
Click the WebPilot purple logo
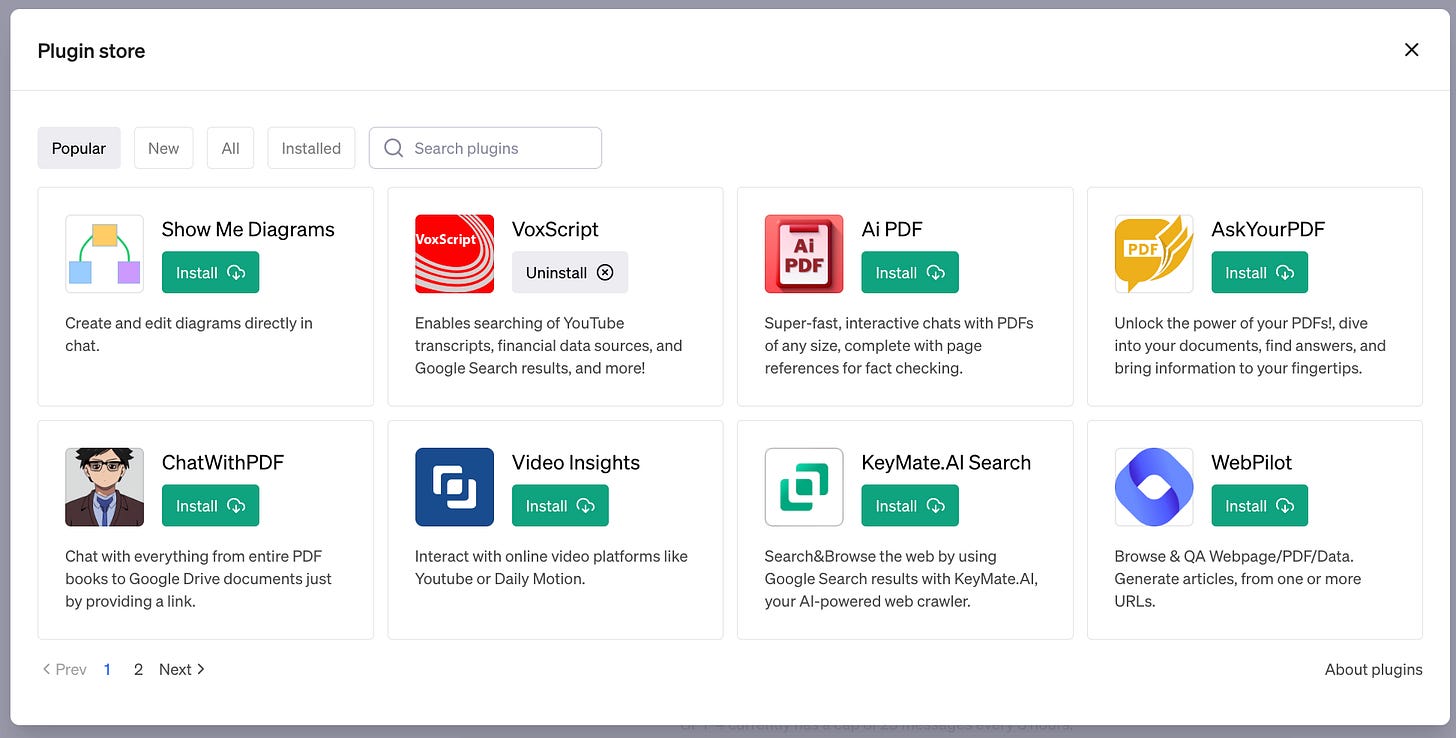point(1154,487)
